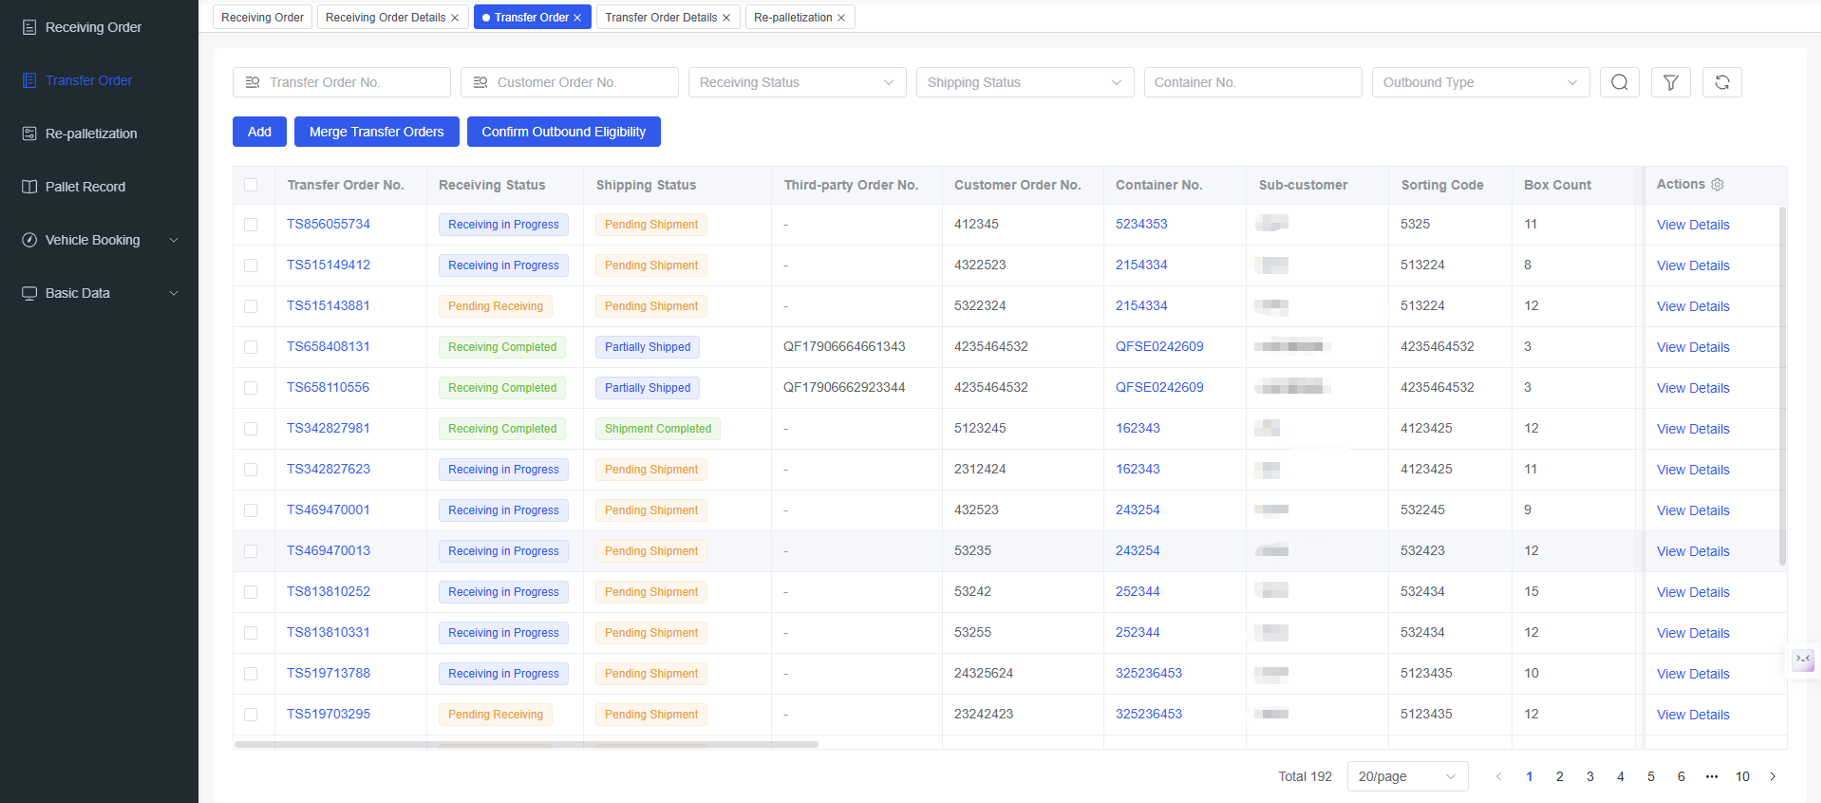Click the refresh icon button

pos(1722,82)
